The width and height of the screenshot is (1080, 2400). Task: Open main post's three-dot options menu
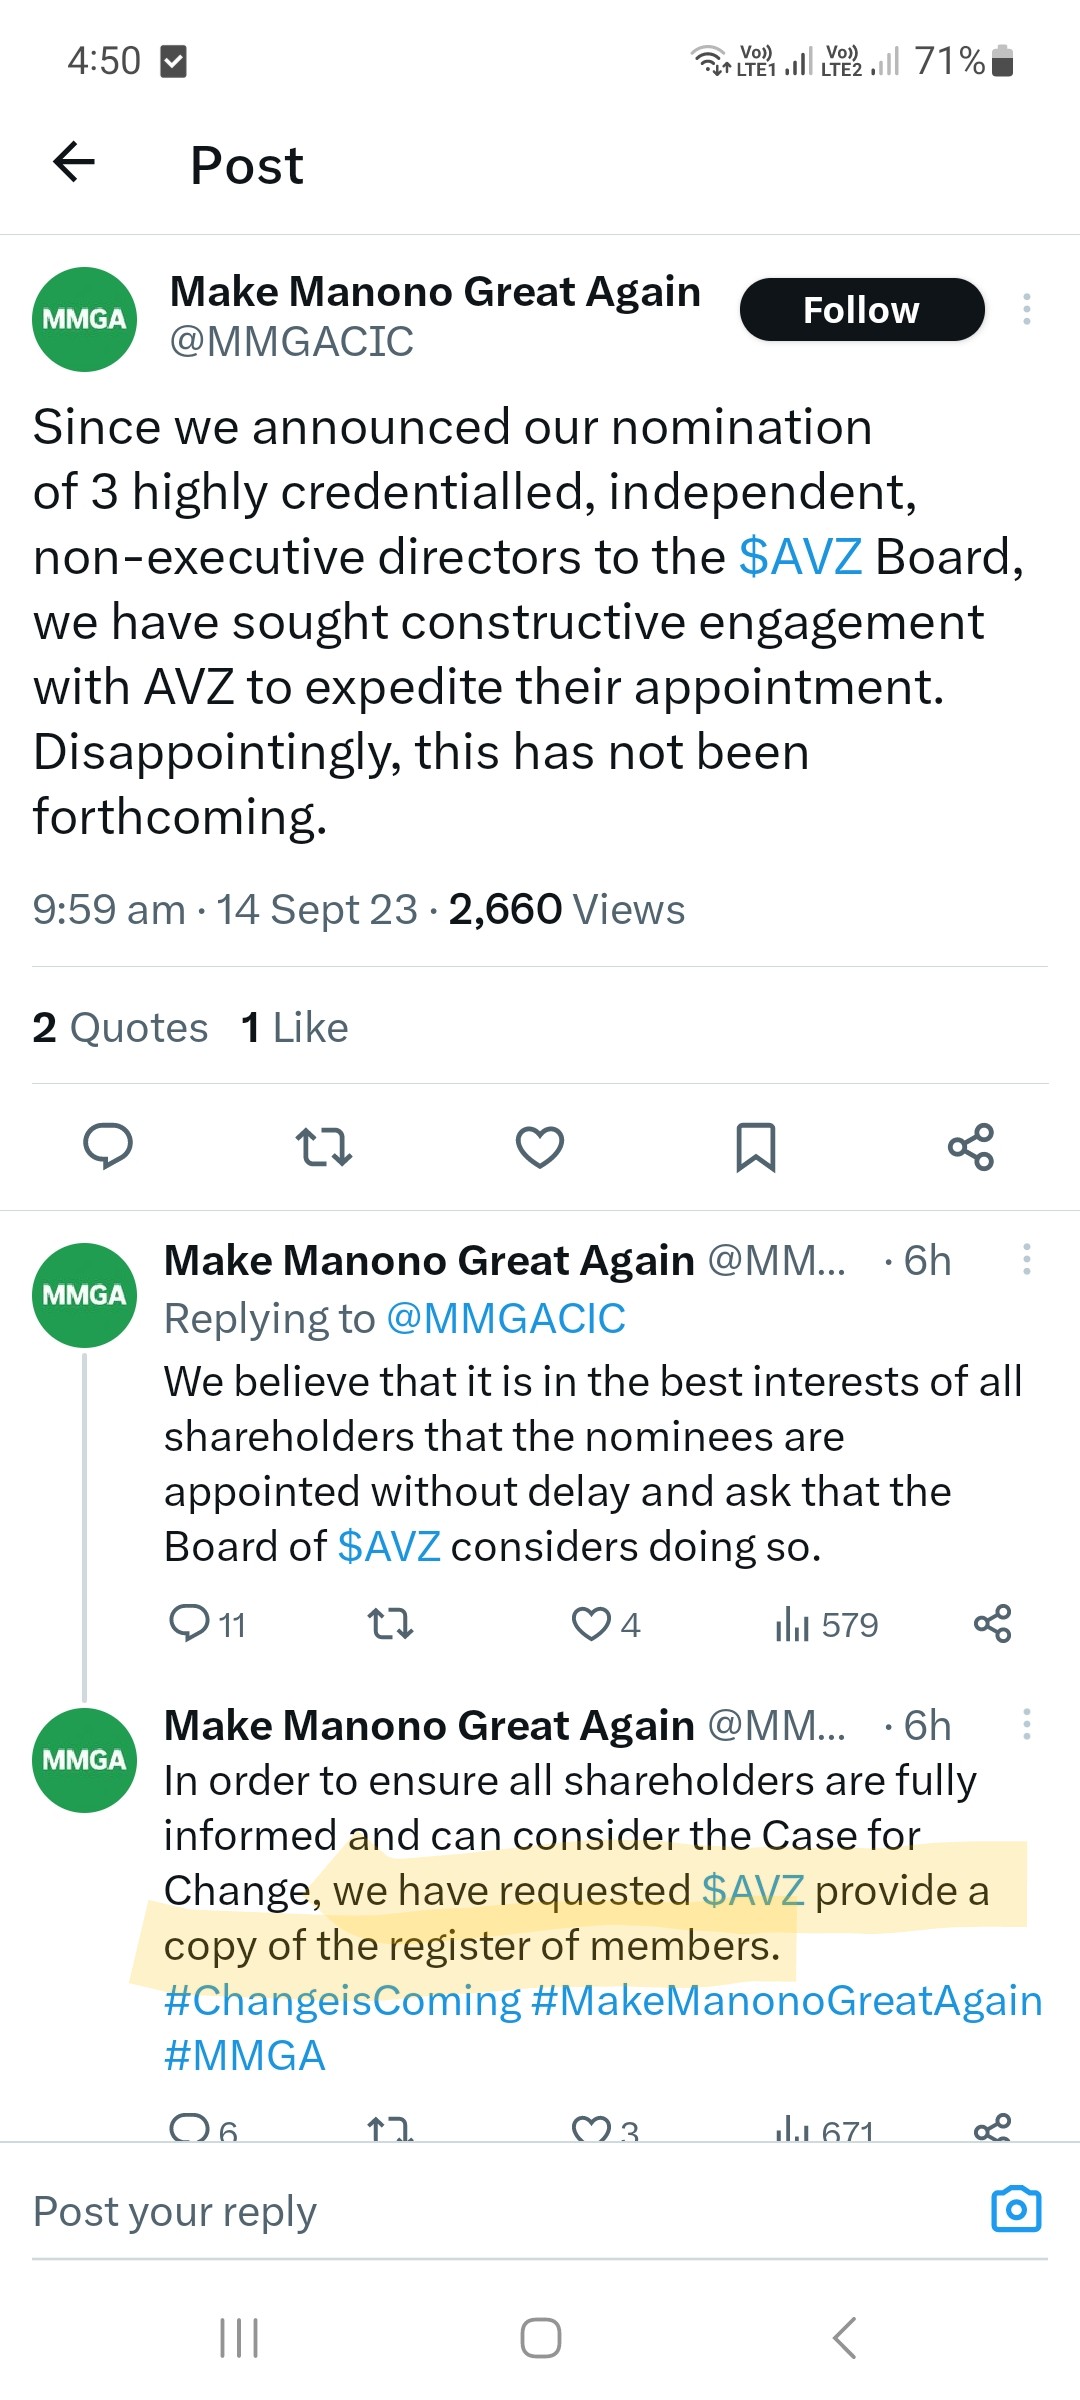click(1026, 309)
